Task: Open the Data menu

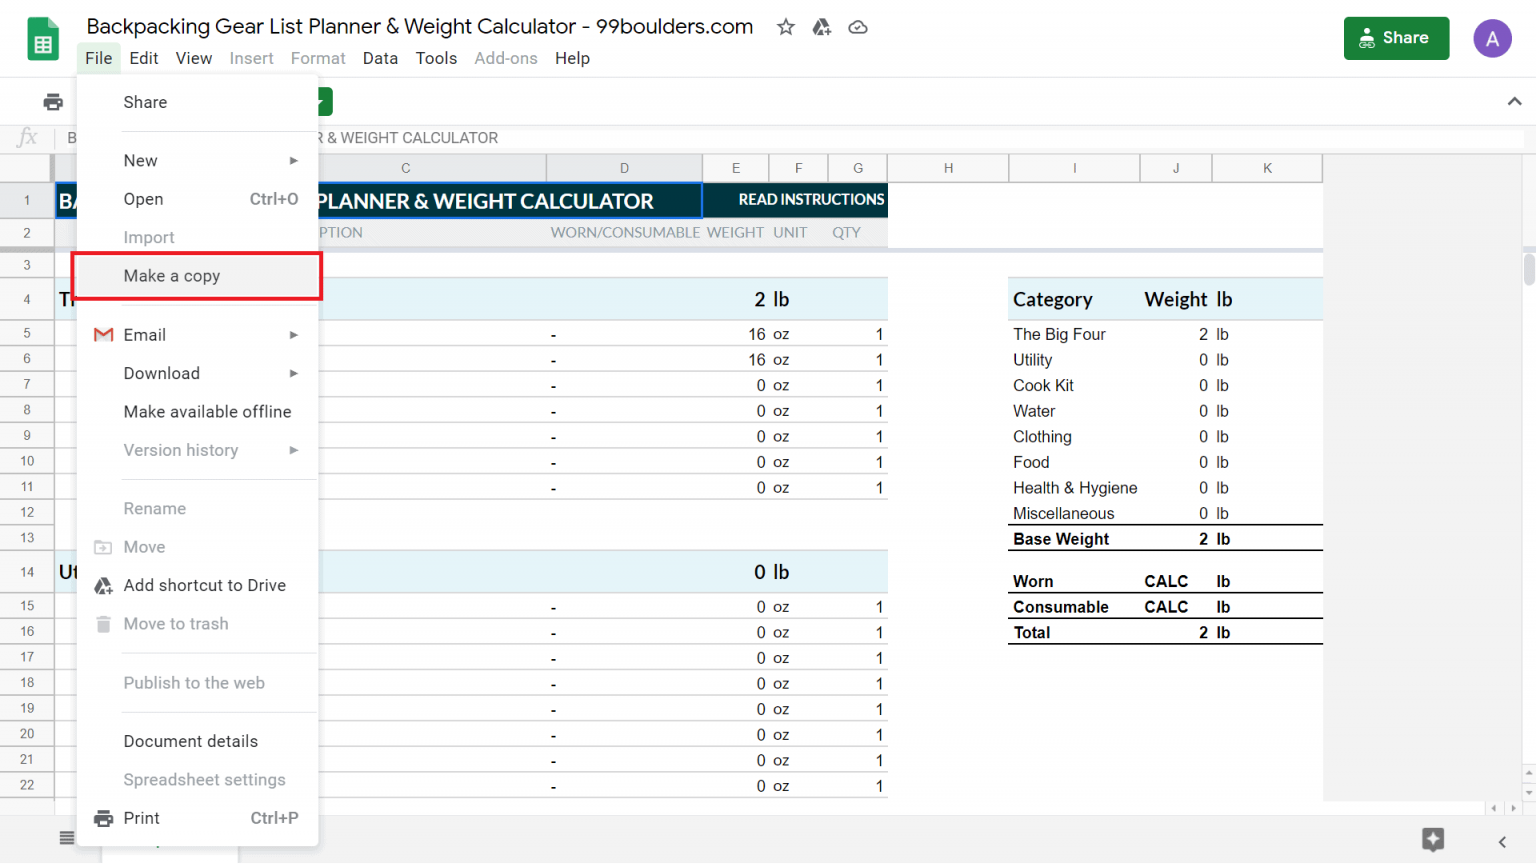Action: 380,58
